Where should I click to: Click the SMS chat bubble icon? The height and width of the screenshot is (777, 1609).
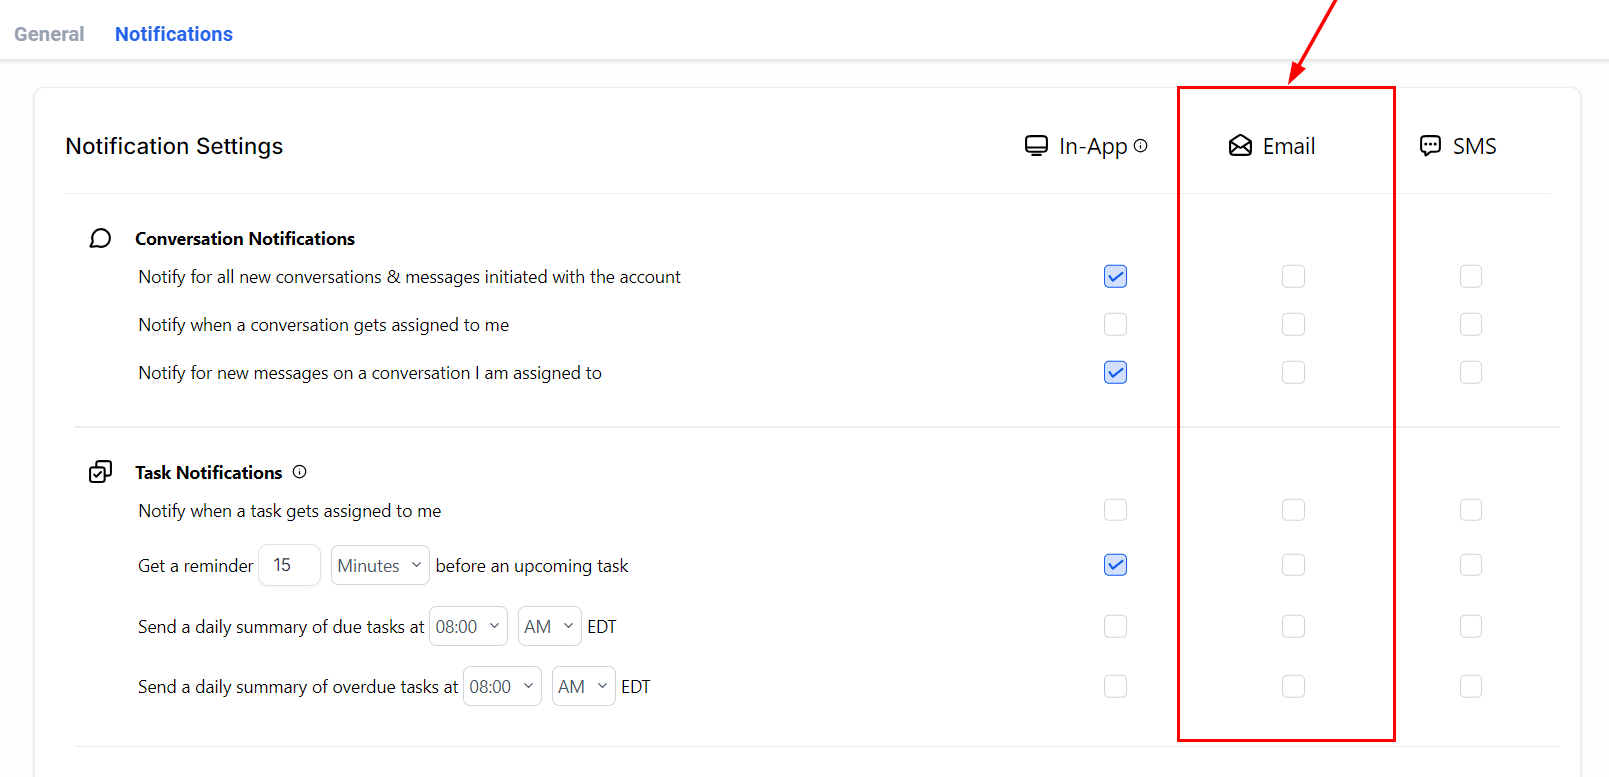1430,146
